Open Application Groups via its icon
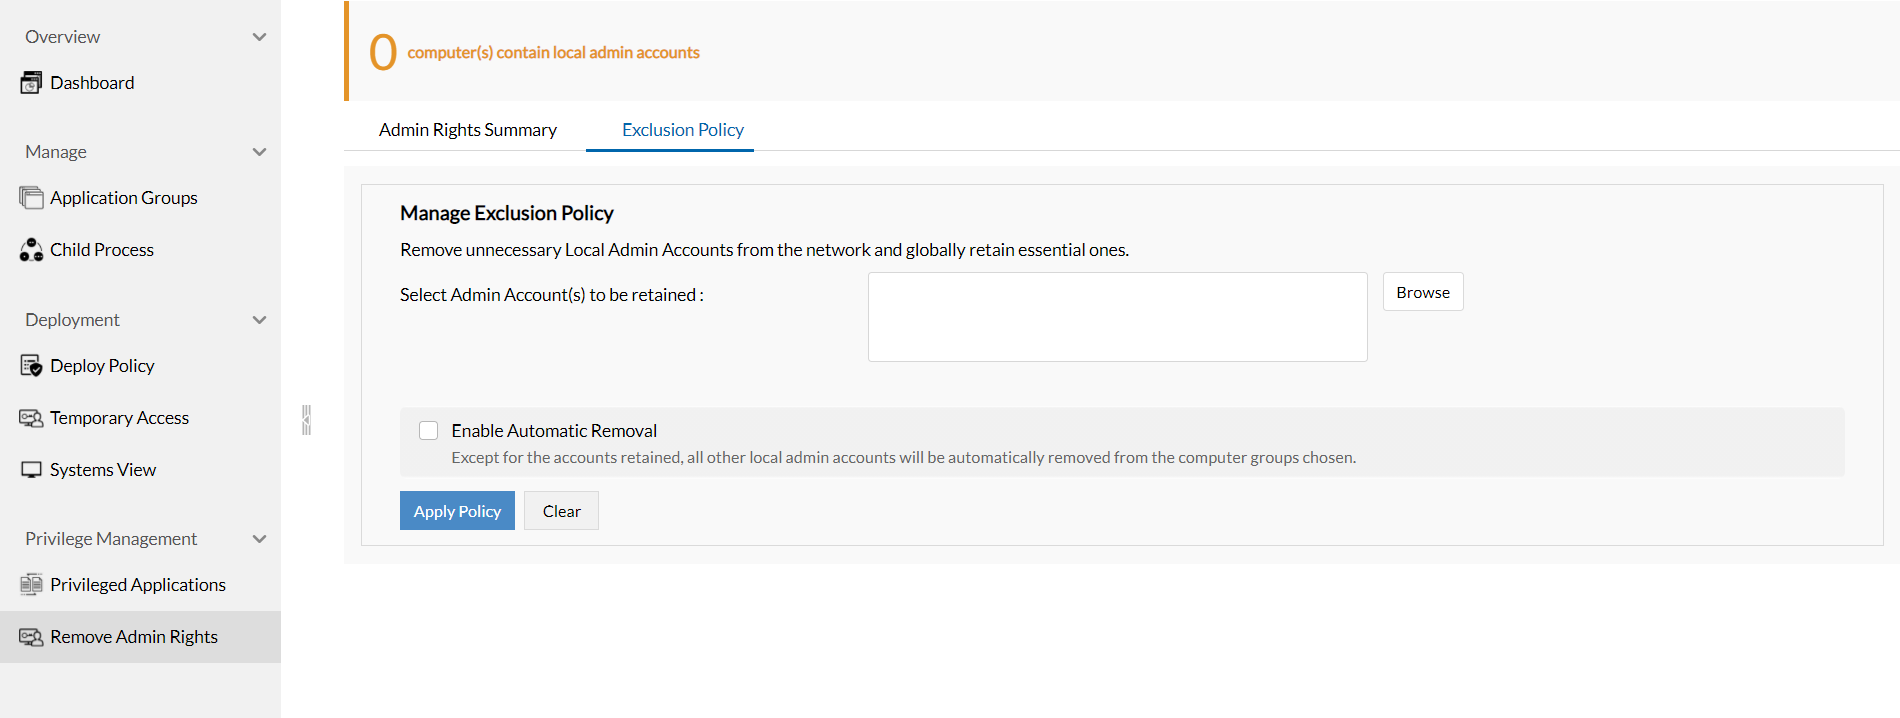The width and height of the screenshot is (1900, 718). [31, 198]
